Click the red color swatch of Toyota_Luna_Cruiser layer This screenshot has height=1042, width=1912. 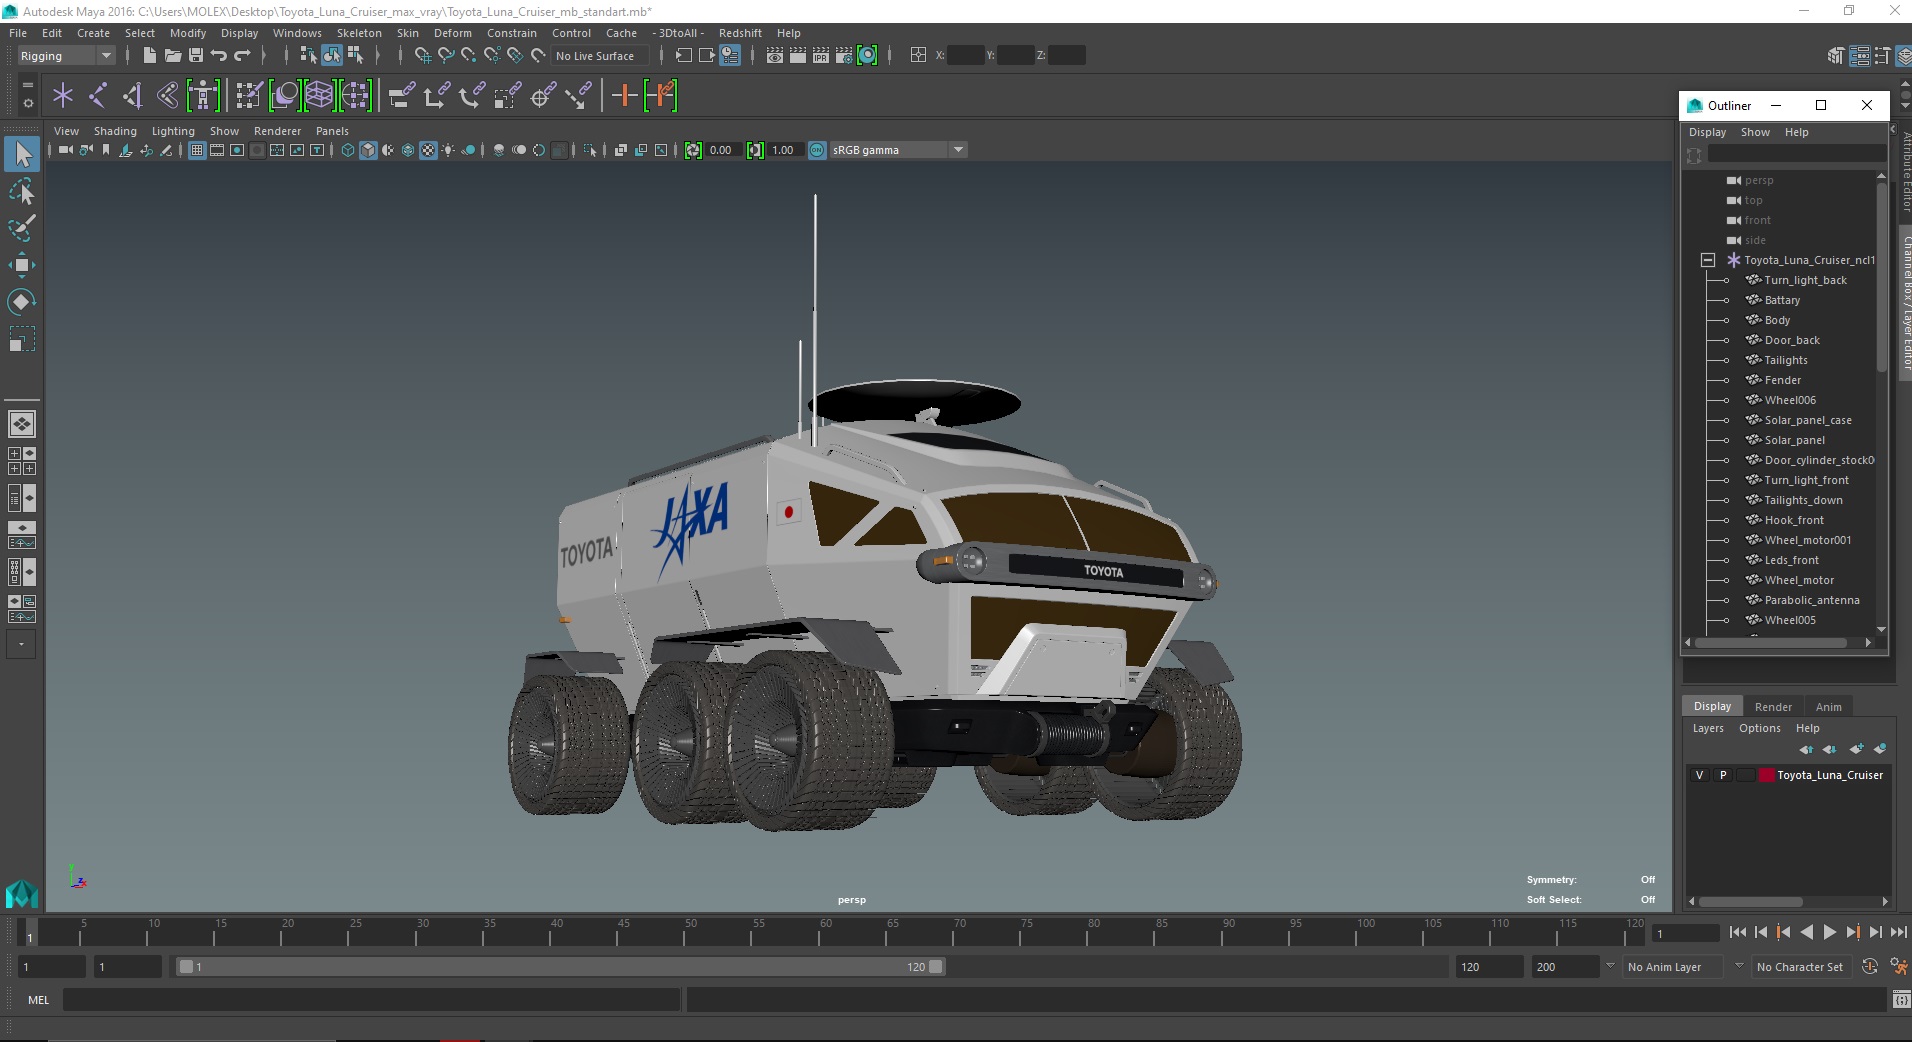1767,775
